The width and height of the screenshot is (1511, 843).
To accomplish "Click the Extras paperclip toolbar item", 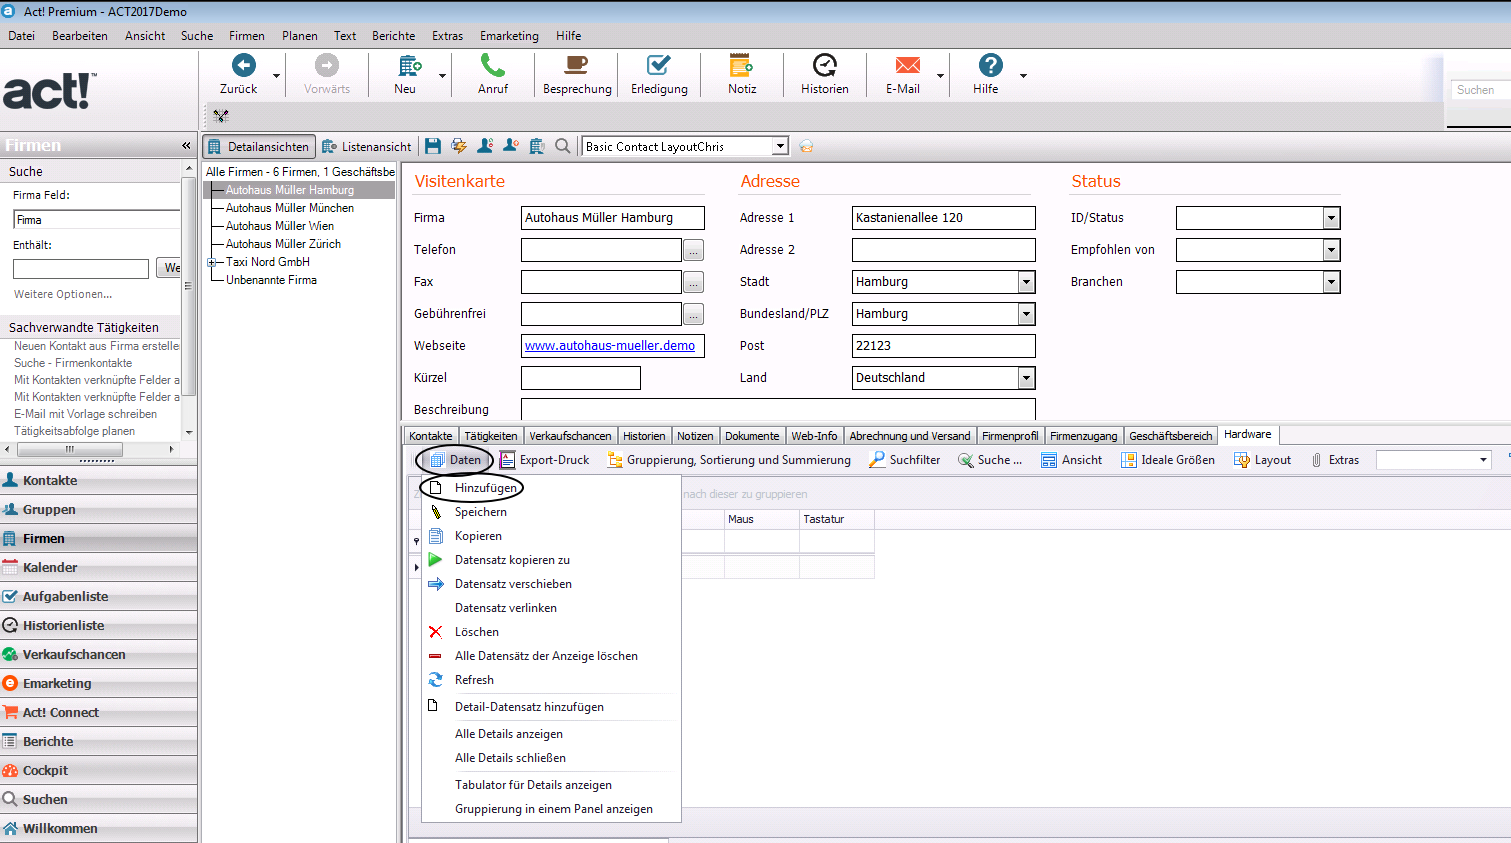I will [x=1334, y=460].
